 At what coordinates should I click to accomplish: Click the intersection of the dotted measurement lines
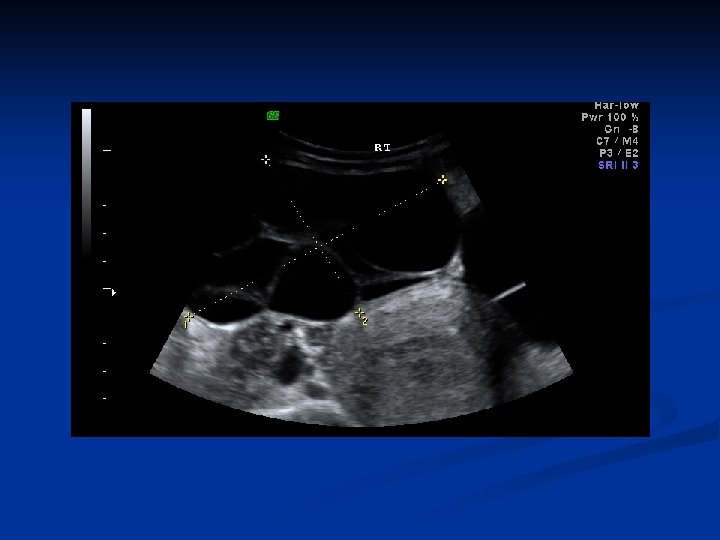tap(318, 244)
